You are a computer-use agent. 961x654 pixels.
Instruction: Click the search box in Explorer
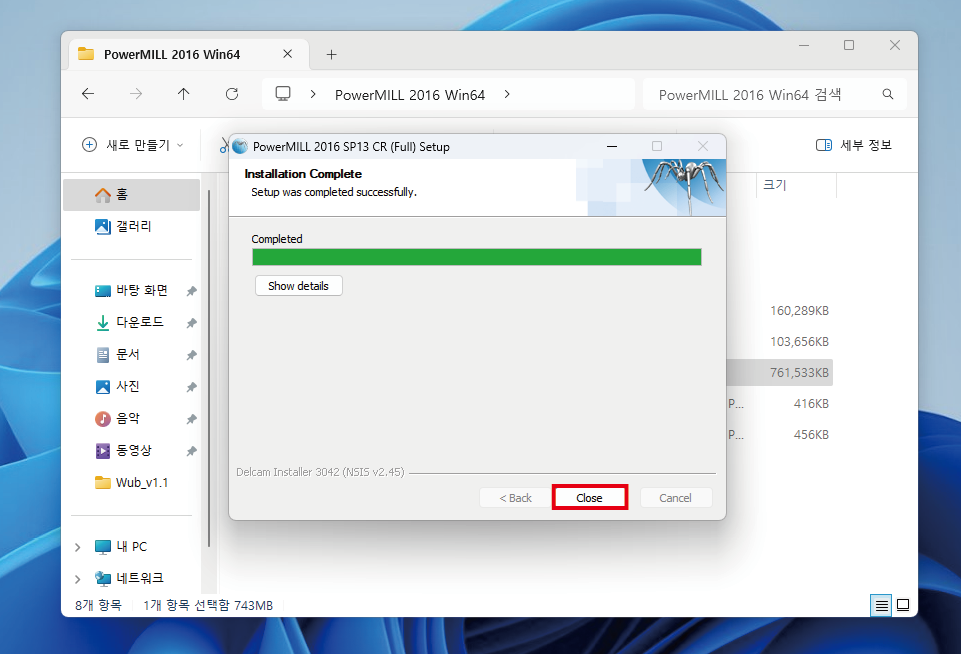point(775,94)
